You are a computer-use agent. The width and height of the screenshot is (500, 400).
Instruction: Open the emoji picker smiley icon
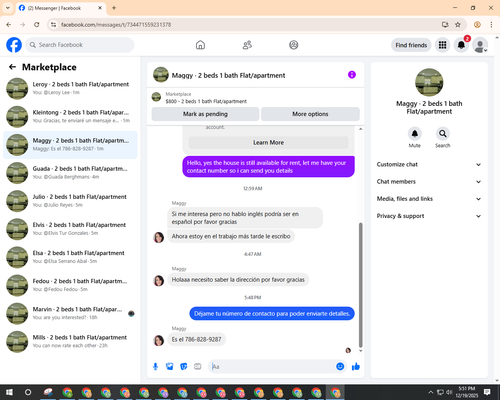coord(340,366)
